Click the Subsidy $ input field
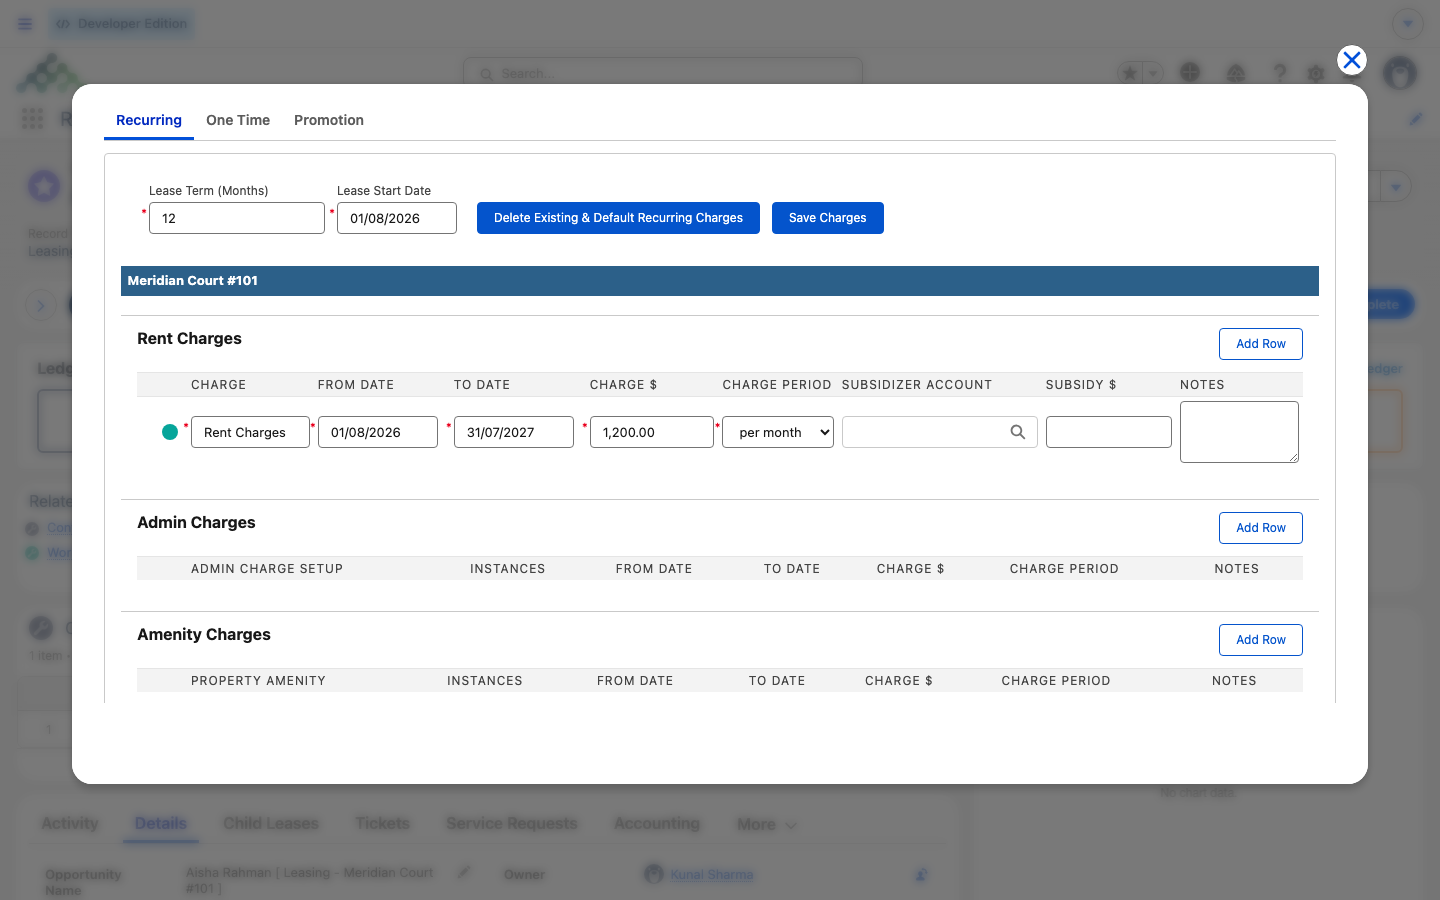Viewport: 1440px width, 900px height. [x=1109, y=432]
